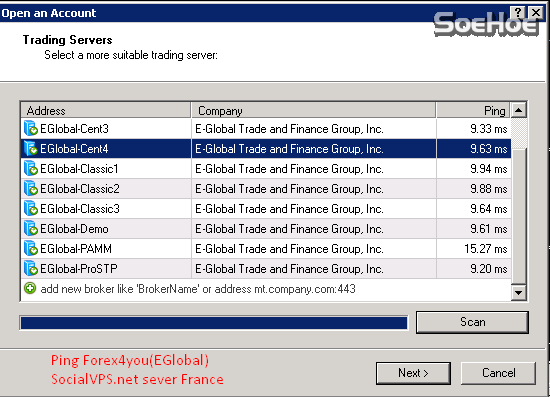Select the EGlobal-ProSTP server address
The width and height of the screenshot is (550, 397).
click(x=79, y=269)
